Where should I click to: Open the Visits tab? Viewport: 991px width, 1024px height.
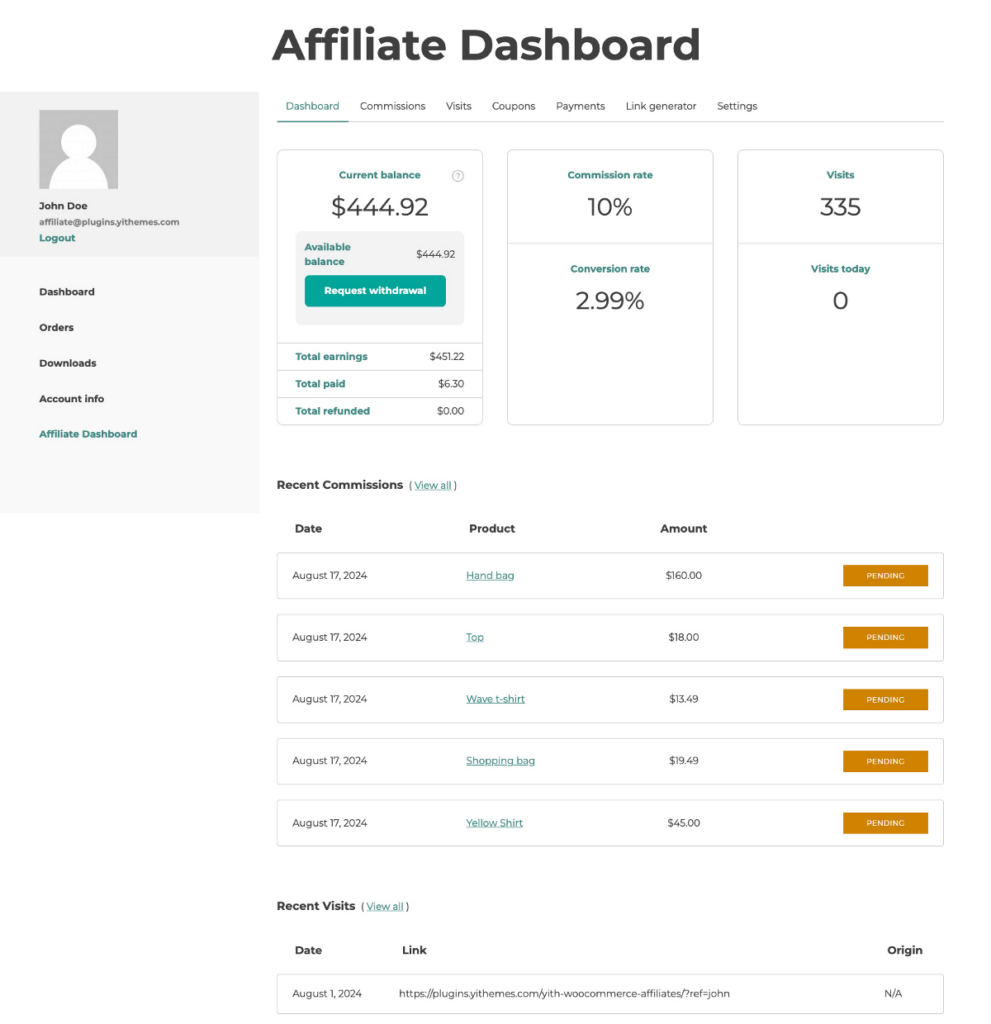point(458,106)
